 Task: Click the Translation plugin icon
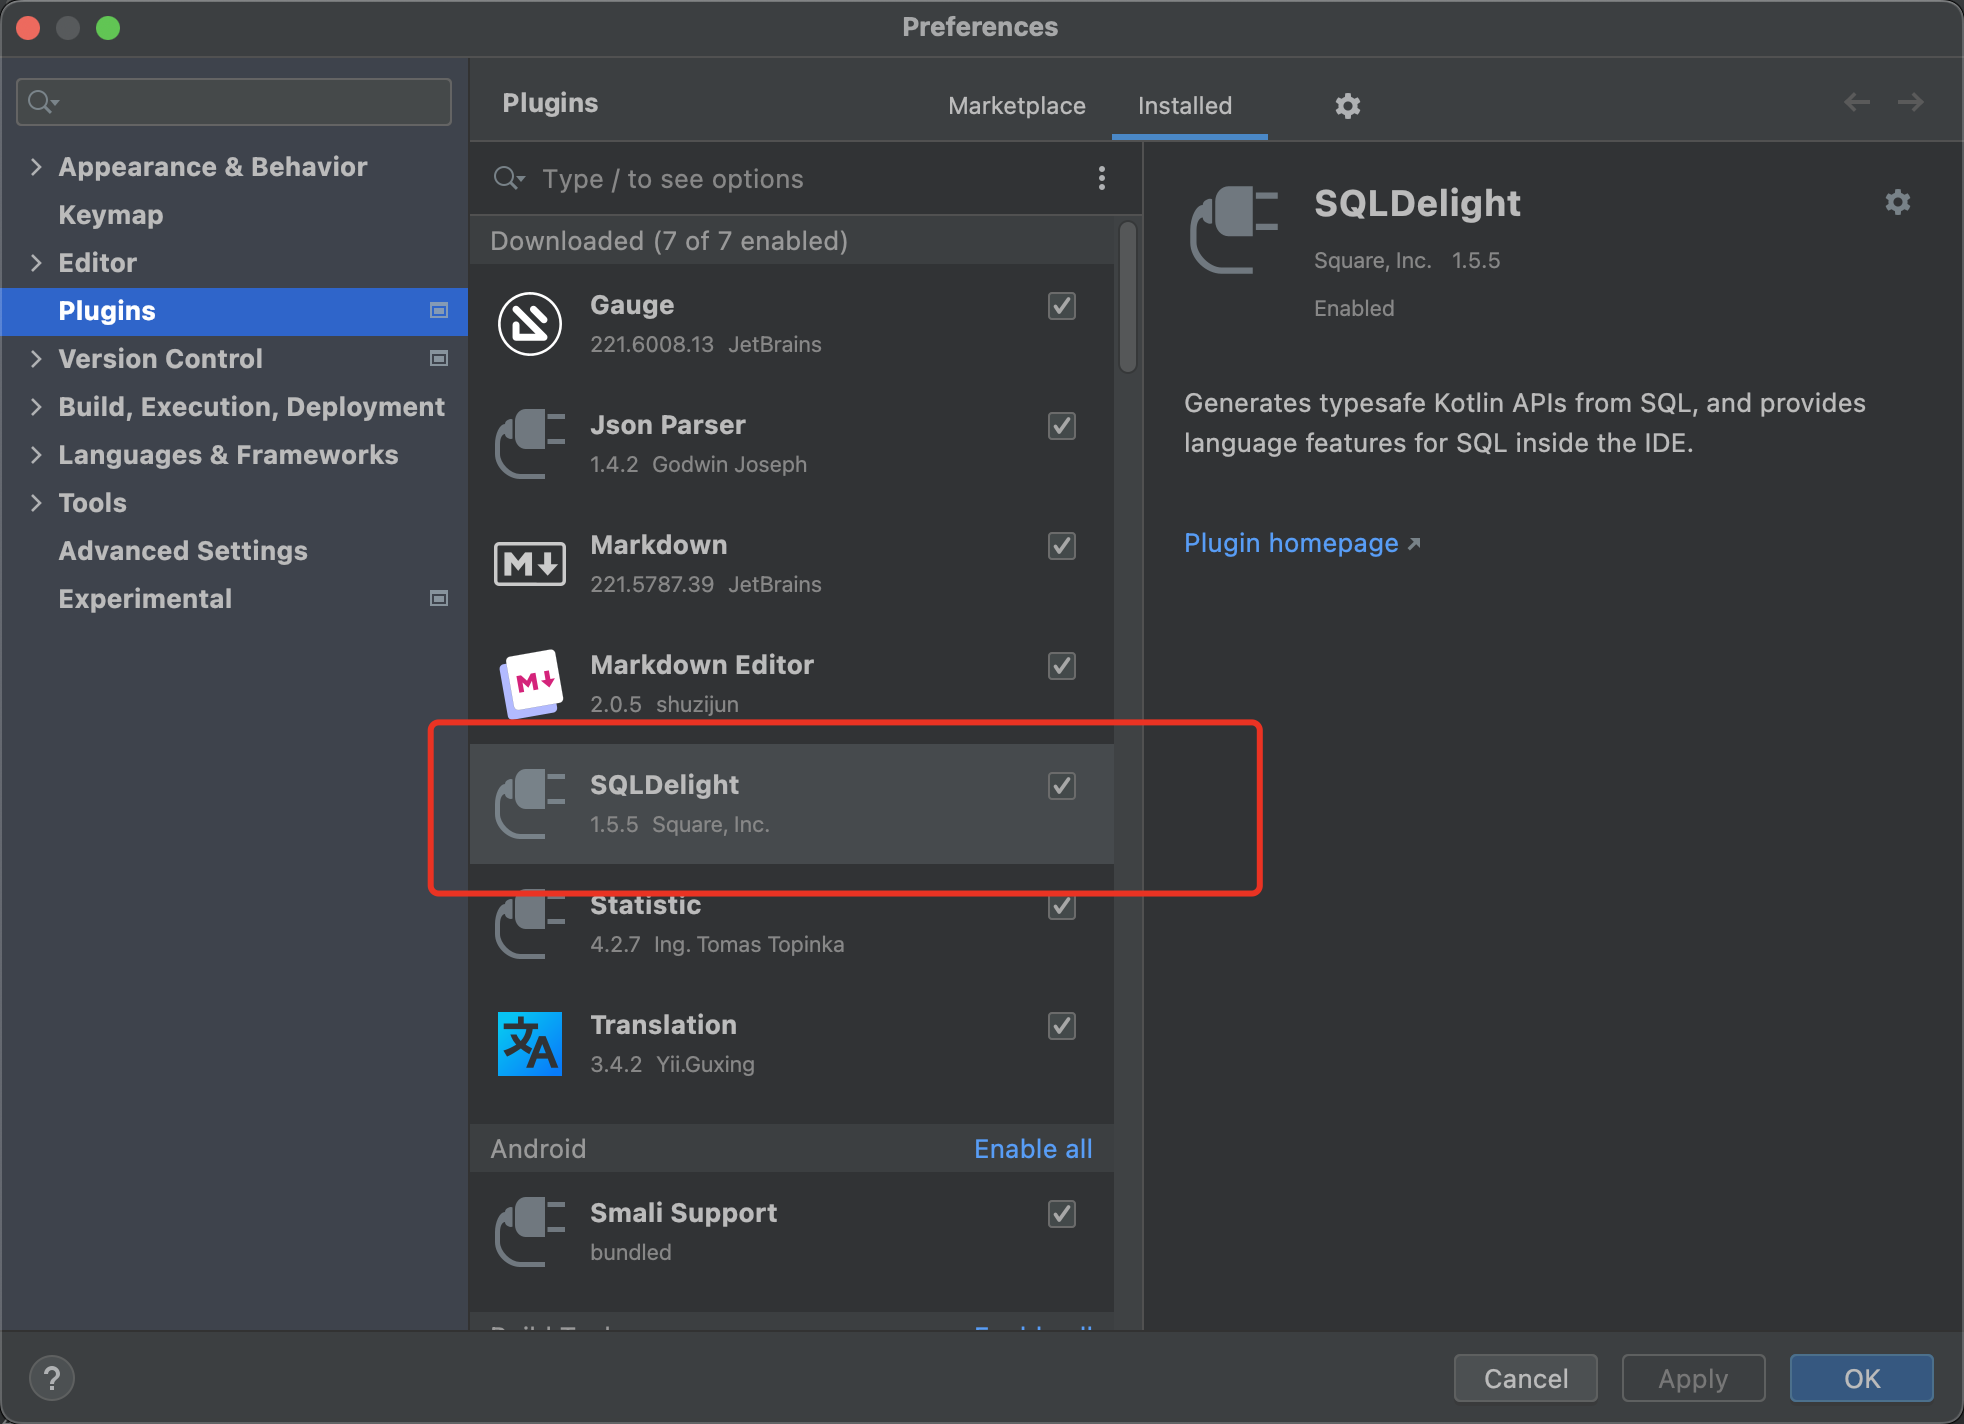[530, 1044]
